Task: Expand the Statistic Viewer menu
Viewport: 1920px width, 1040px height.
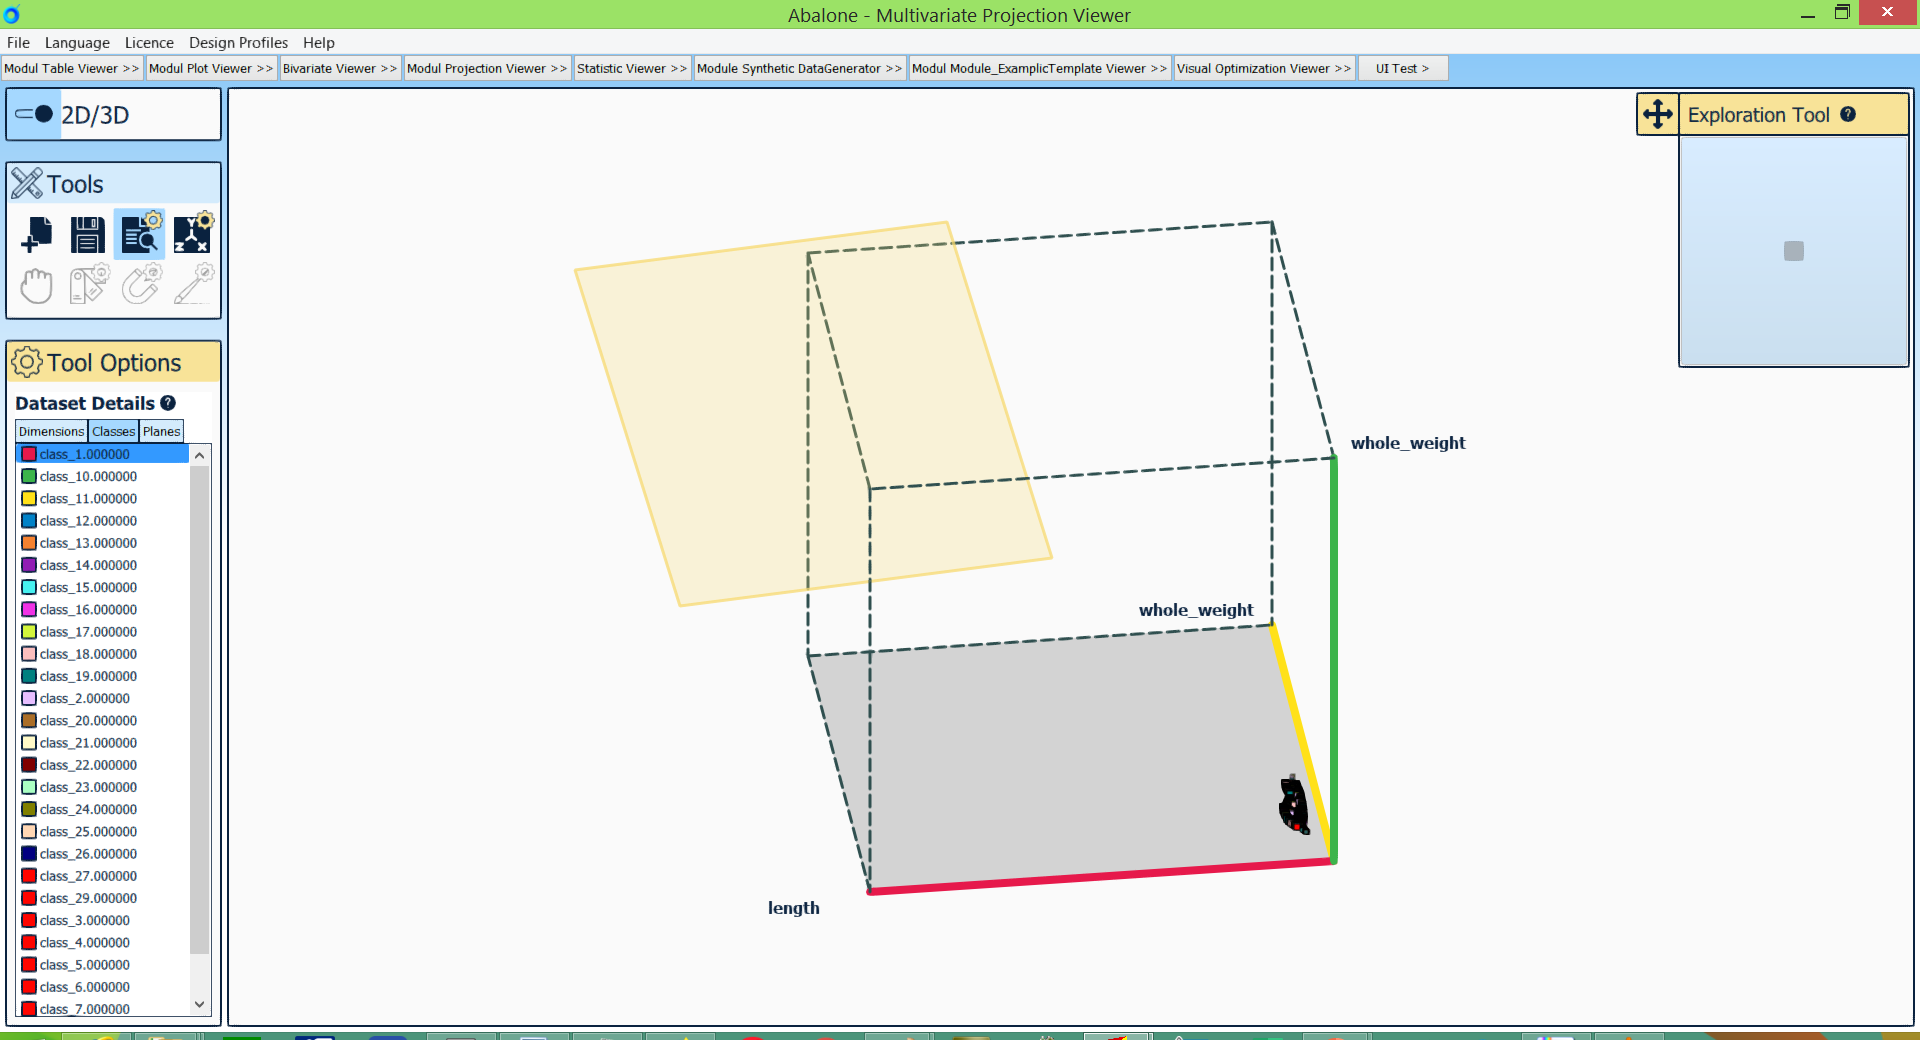Action: click(x=631, y=68)
